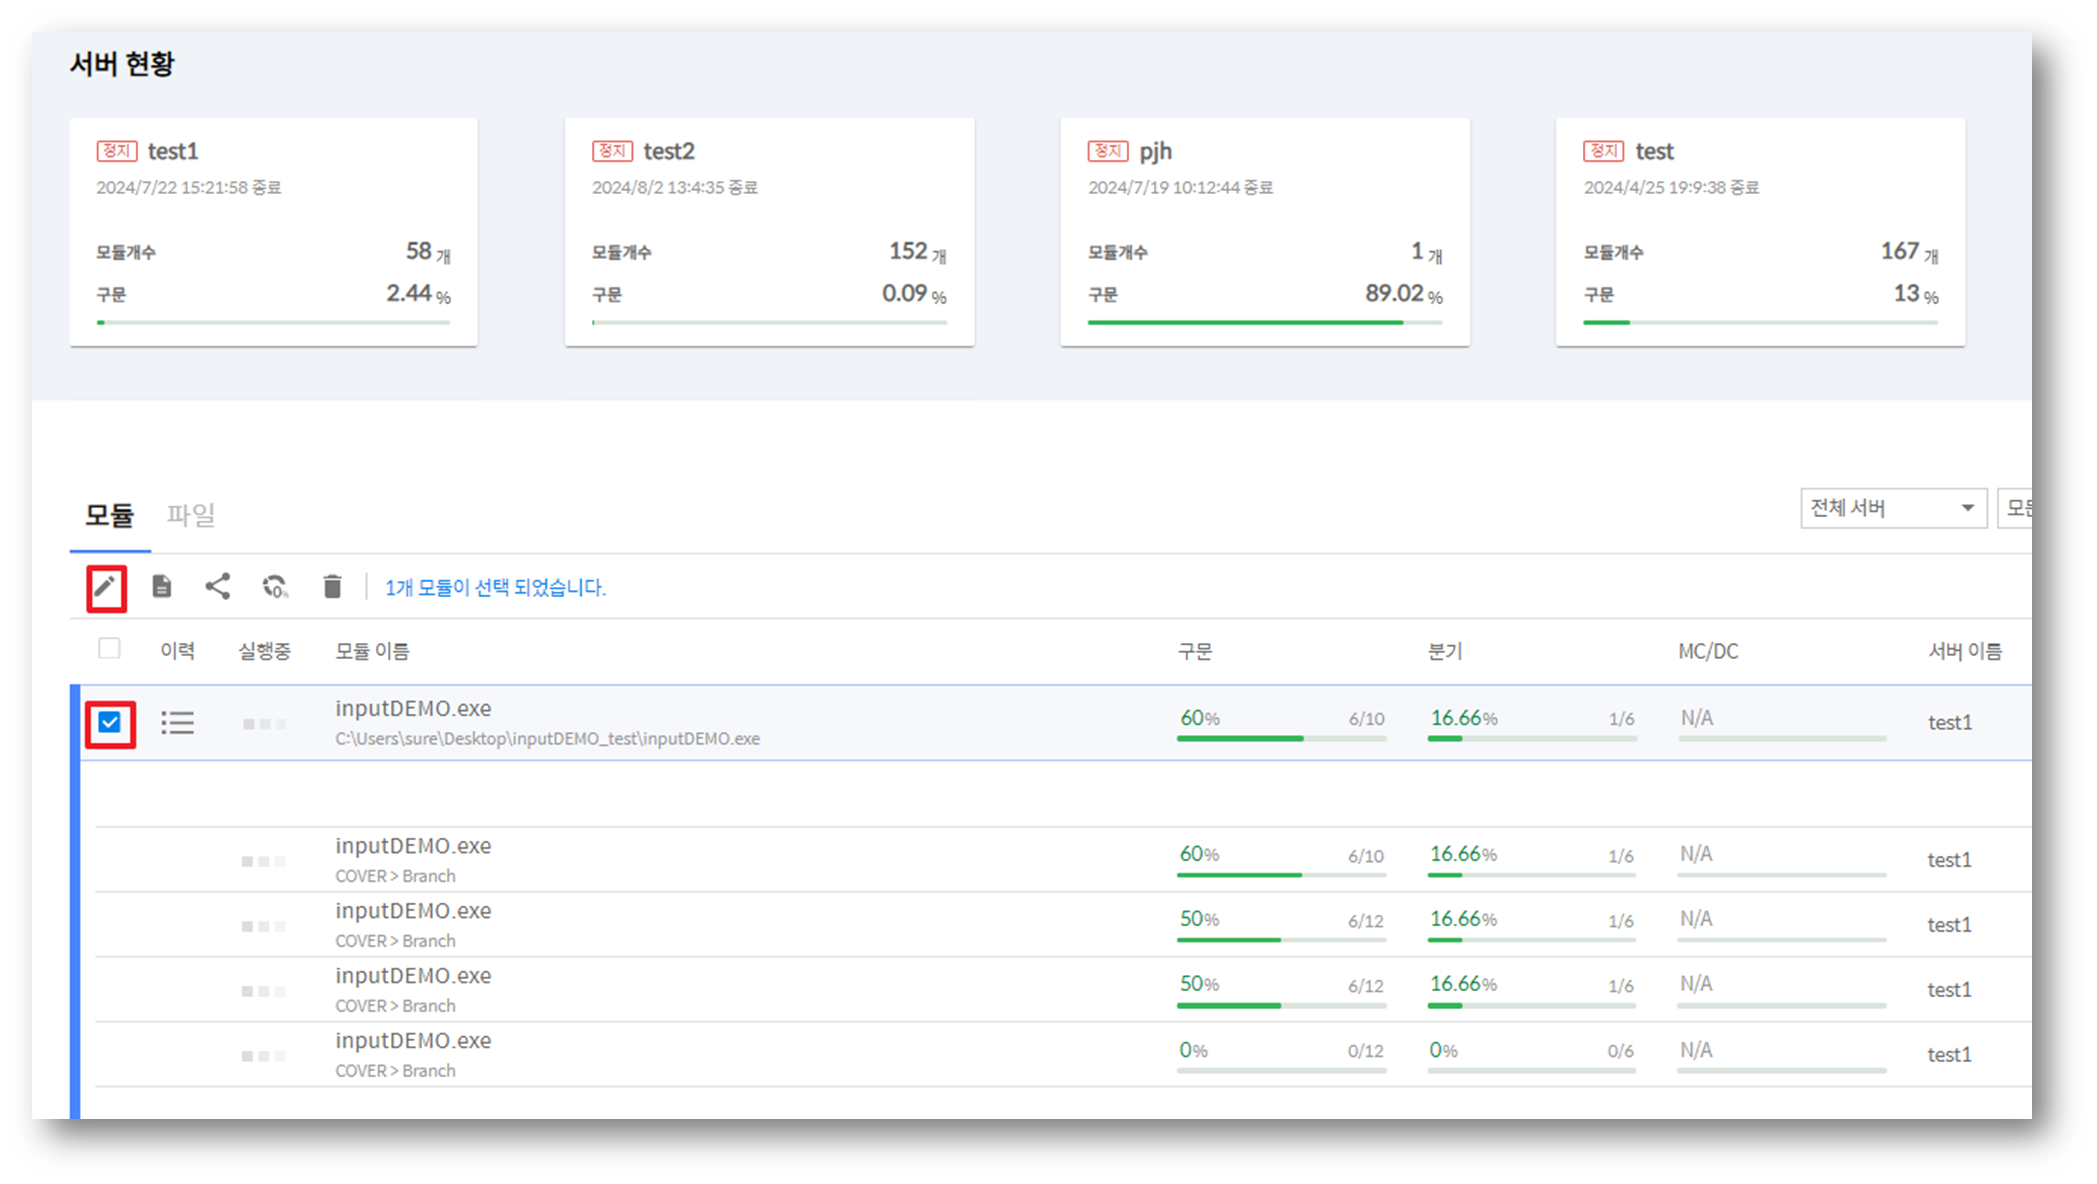Screen dimensions: 2097x1184
Task: Click the running status dots of selected inputDEMO.exe
Action: pos(264,724)
